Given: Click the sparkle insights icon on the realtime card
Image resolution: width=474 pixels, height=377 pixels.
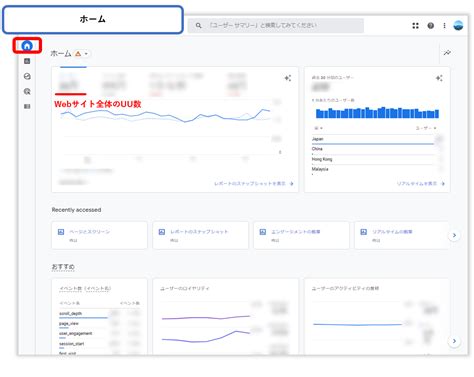Looking at the screenshot, I should pyautogui.click(x=439, y=78).
